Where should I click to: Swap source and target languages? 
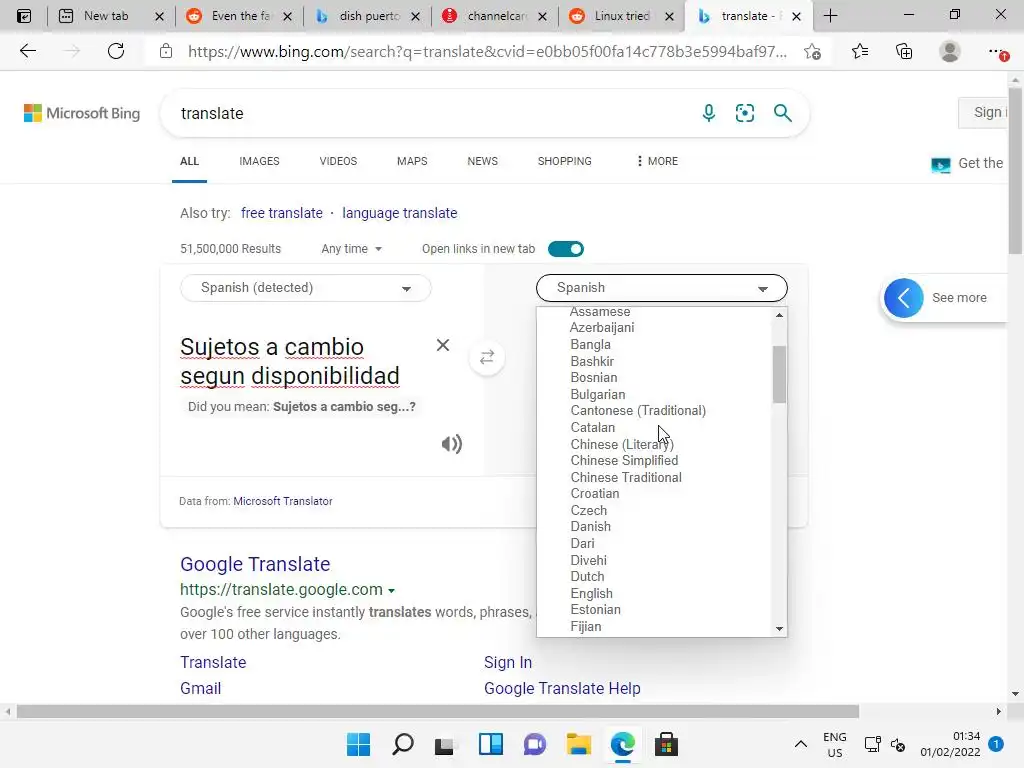[x=487, y=357]
